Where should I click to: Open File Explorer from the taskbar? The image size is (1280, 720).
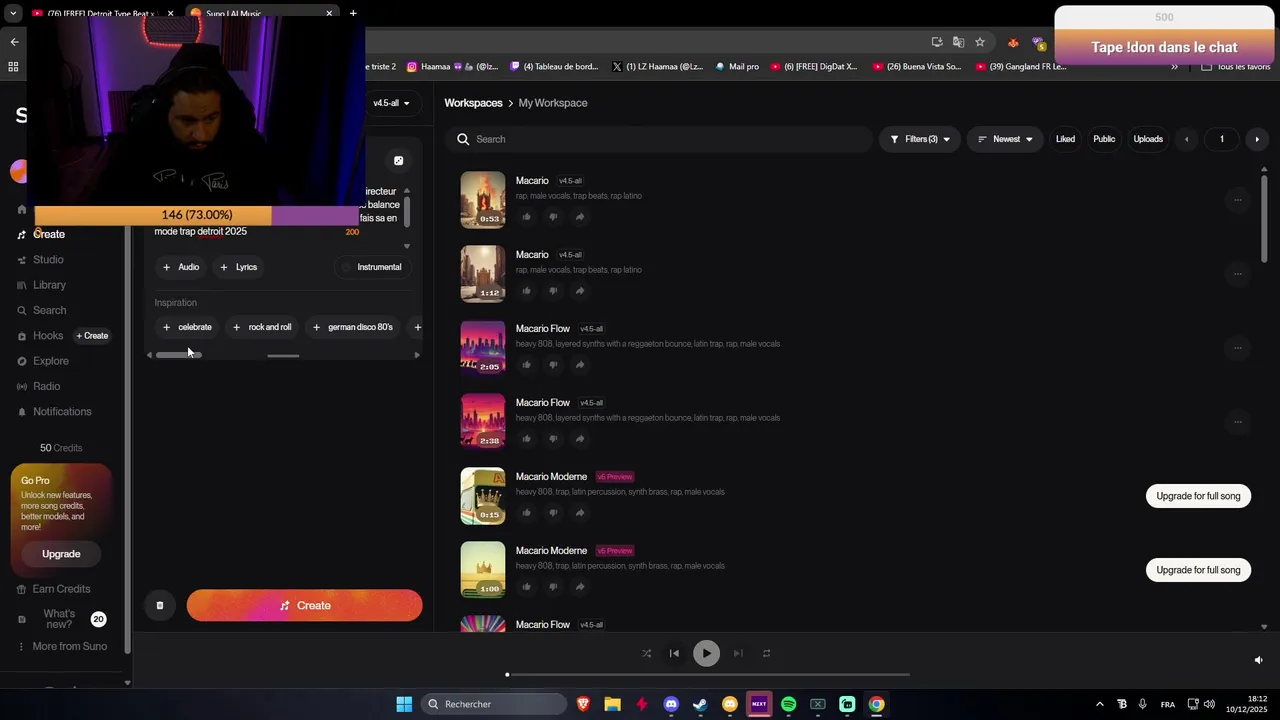click(612, 704)
